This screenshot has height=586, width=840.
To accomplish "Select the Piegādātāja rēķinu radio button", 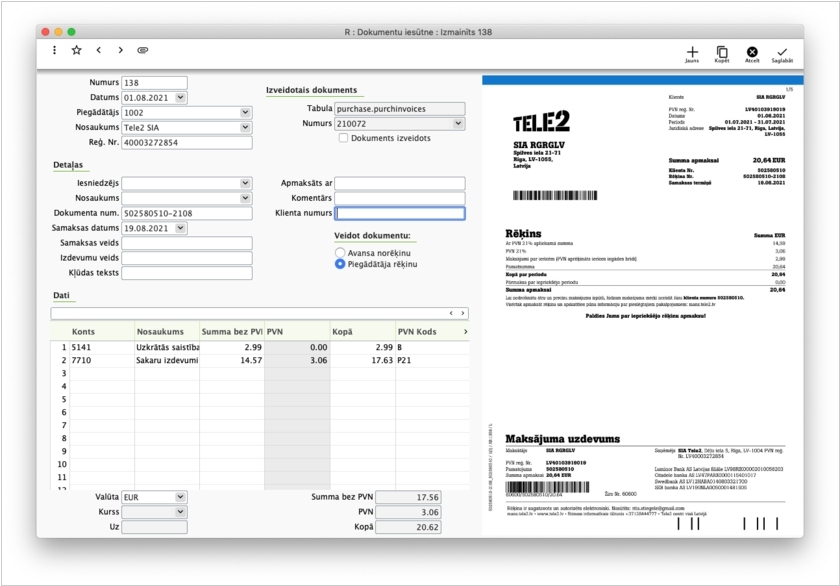I will [340, 265].
